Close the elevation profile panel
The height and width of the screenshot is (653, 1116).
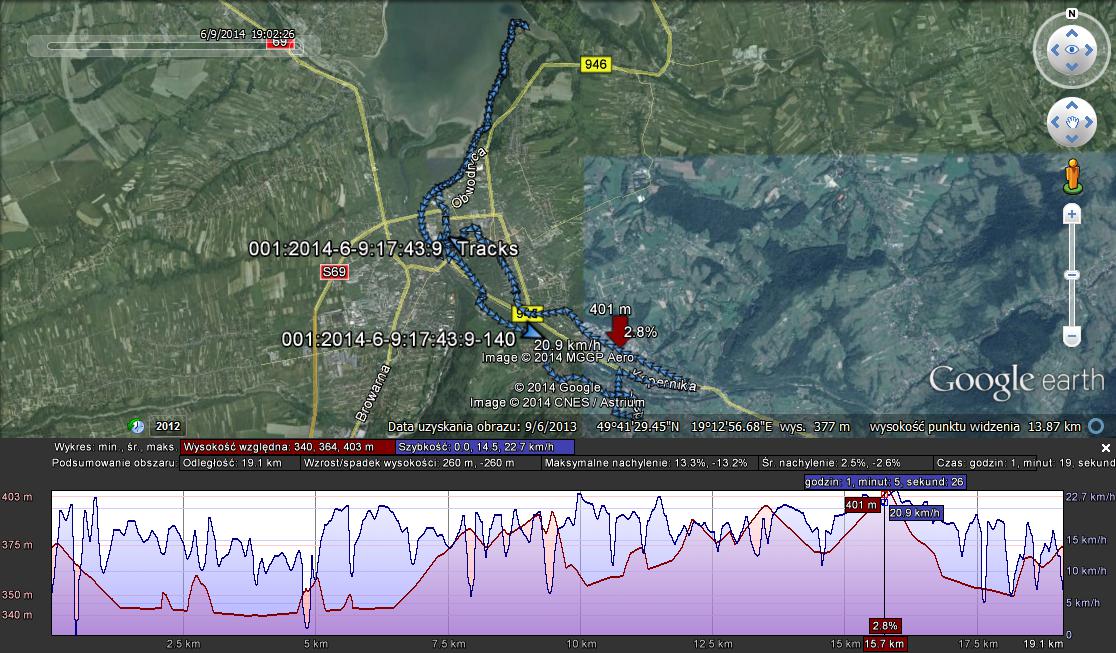click(1106, 447)
